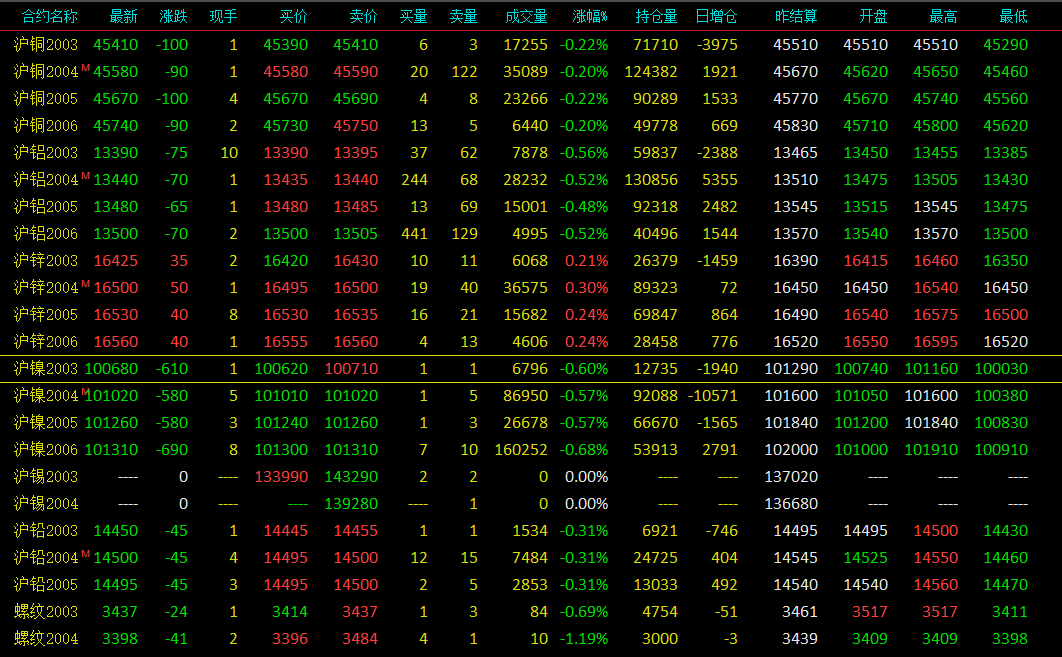Click the 开盘 column header
1062x657 pixels.
(873, 16)
